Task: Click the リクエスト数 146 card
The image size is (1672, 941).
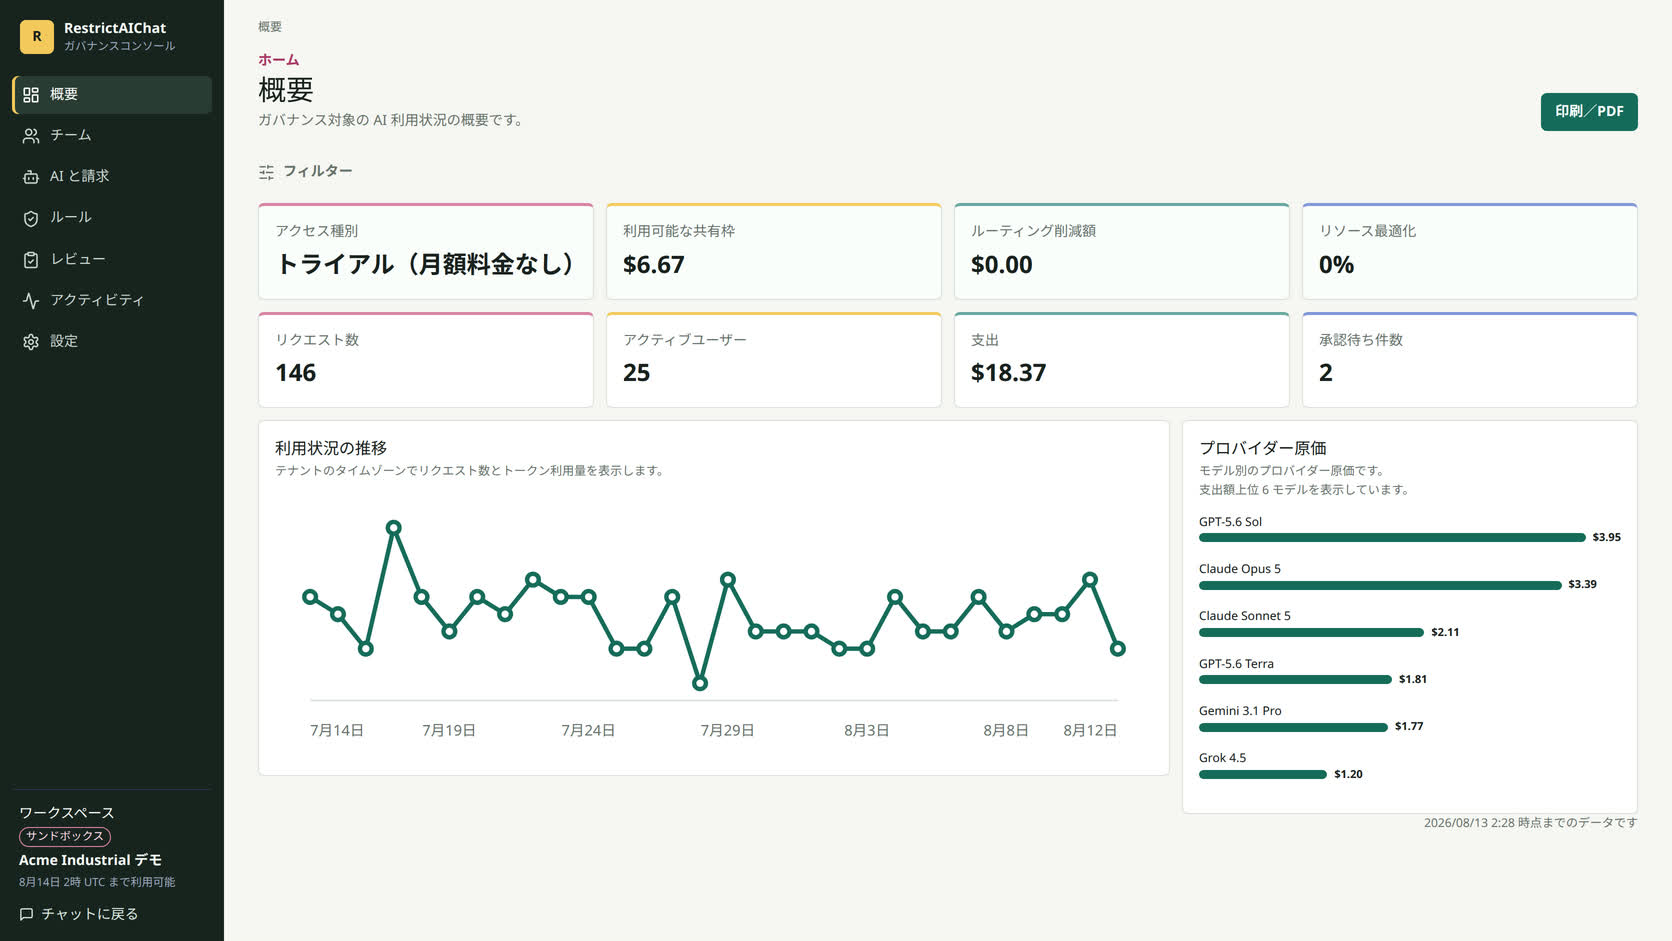Action: pos(426,360)
